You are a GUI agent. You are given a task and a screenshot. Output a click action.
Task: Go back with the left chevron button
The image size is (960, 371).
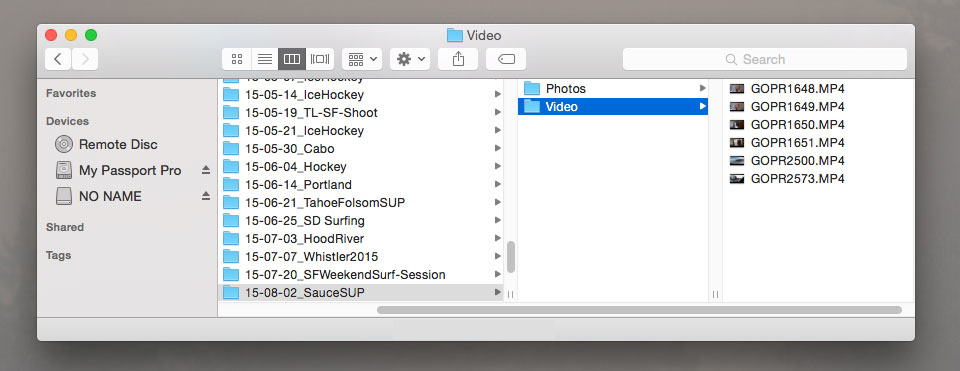coord(58,59)
